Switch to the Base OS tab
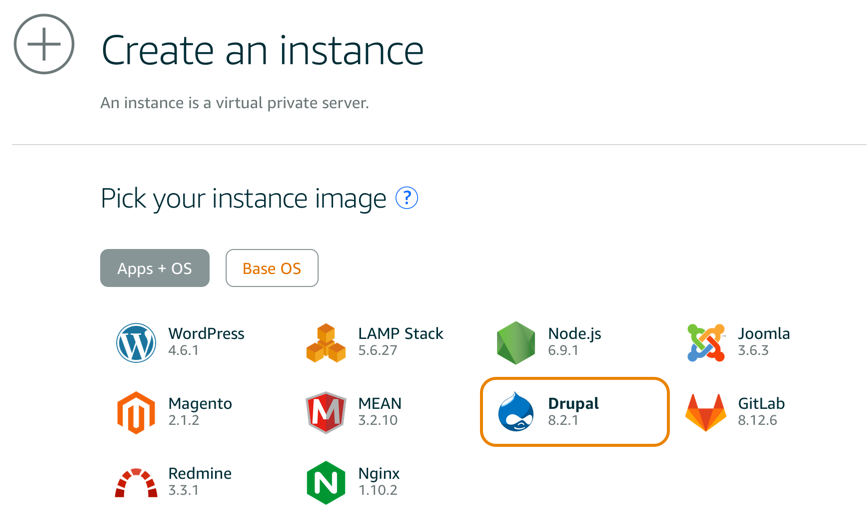The width and height of the screenshot is (868, 525). tap(272, 268)
